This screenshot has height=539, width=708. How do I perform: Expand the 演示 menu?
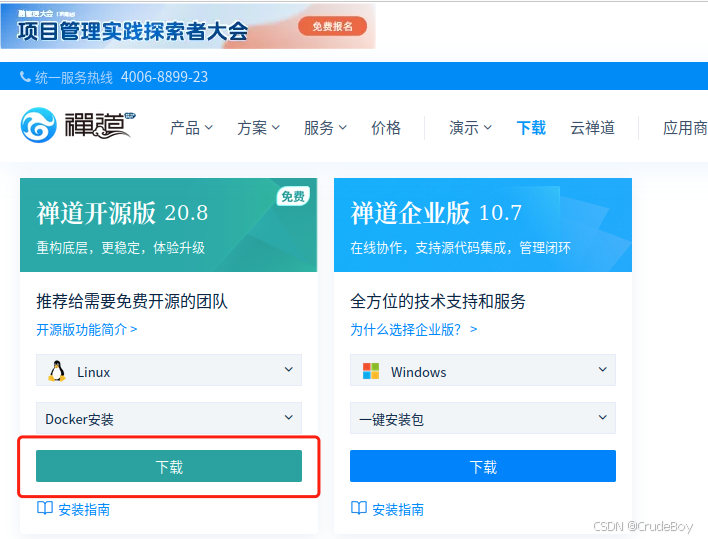point(470,128)
